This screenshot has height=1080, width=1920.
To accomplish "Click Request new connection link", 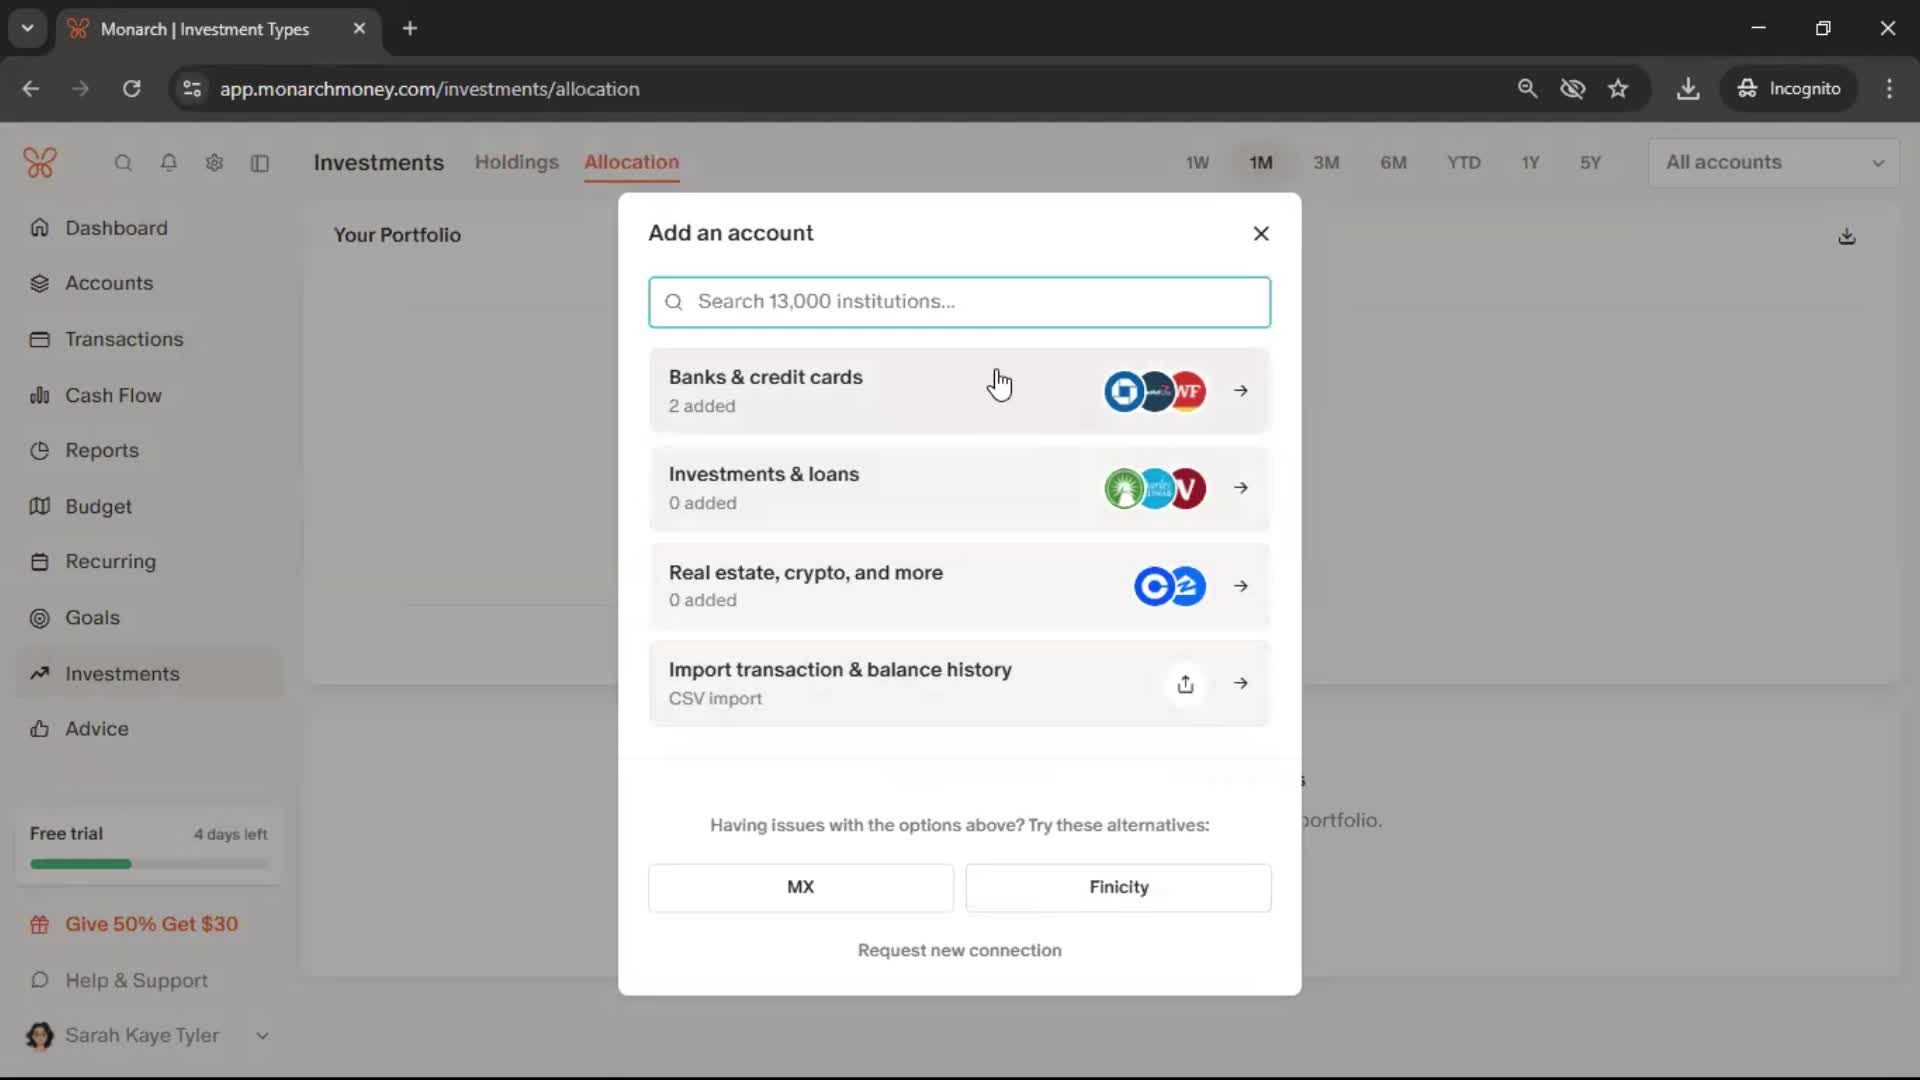I will [x=959, y=950].
